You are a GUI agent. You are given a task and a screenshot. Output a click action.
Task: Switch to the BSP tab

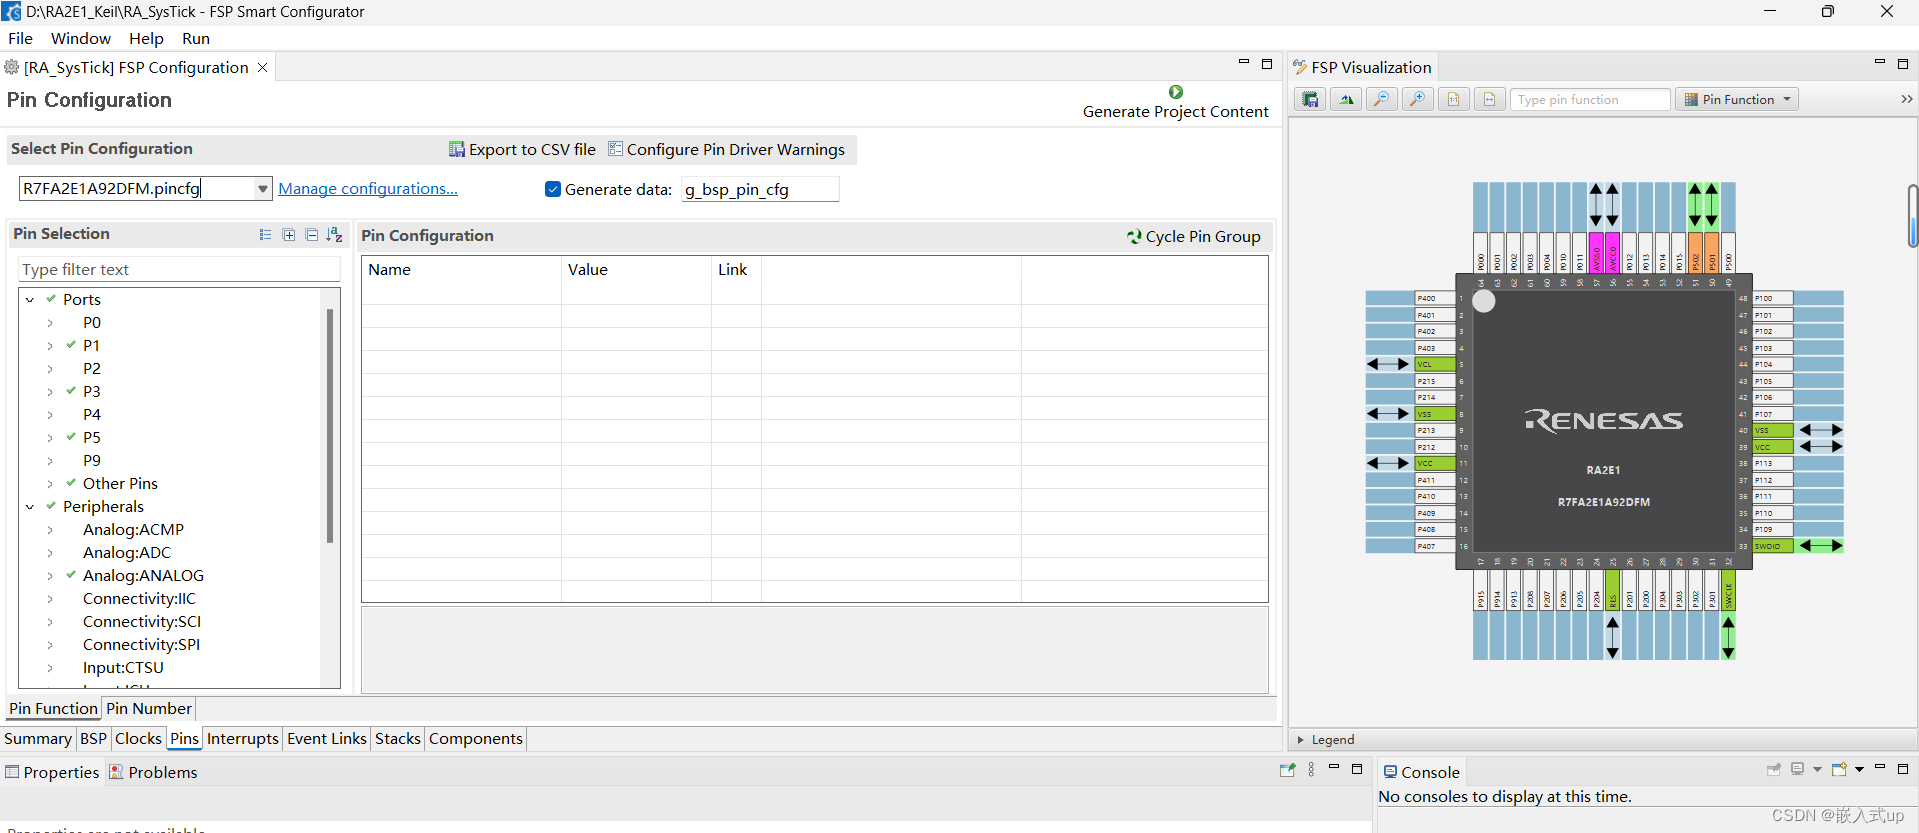[x=93, y=738]
